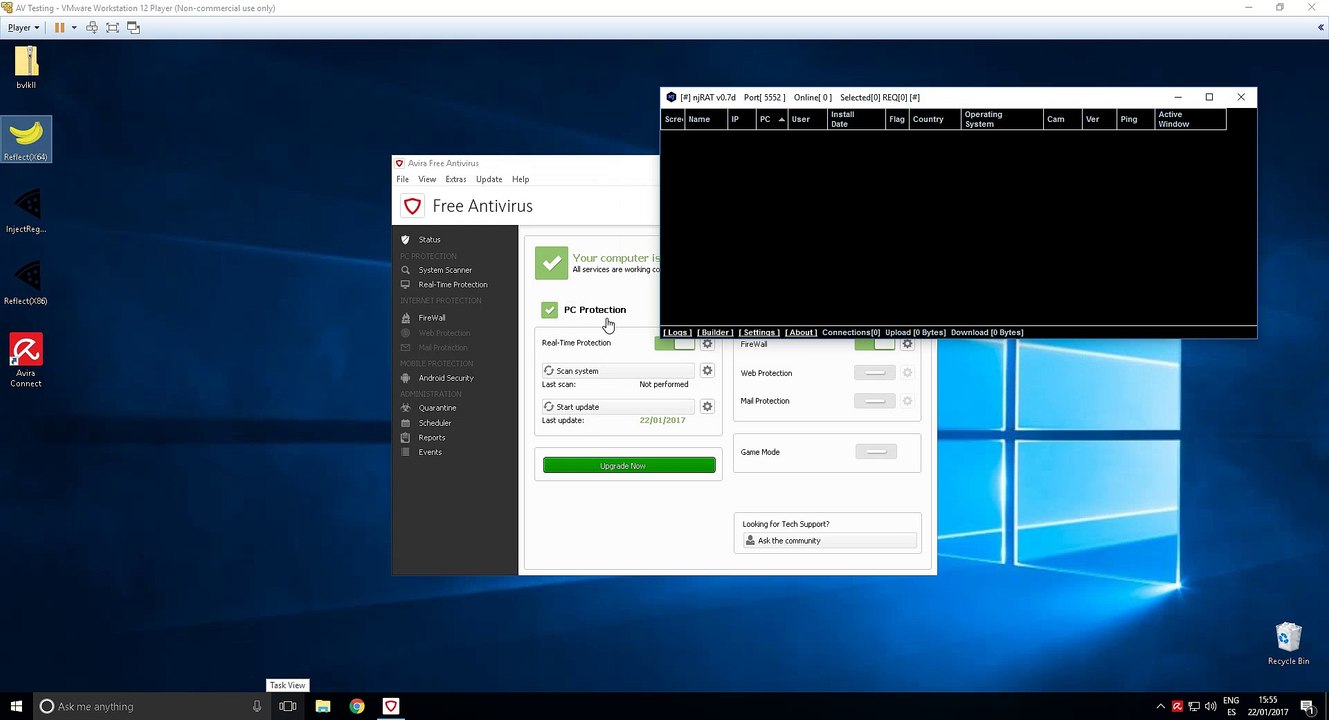Open njRAT Builder link
Image resolution: width=1329 pixels, height=720 pixels.
[715, 332]
